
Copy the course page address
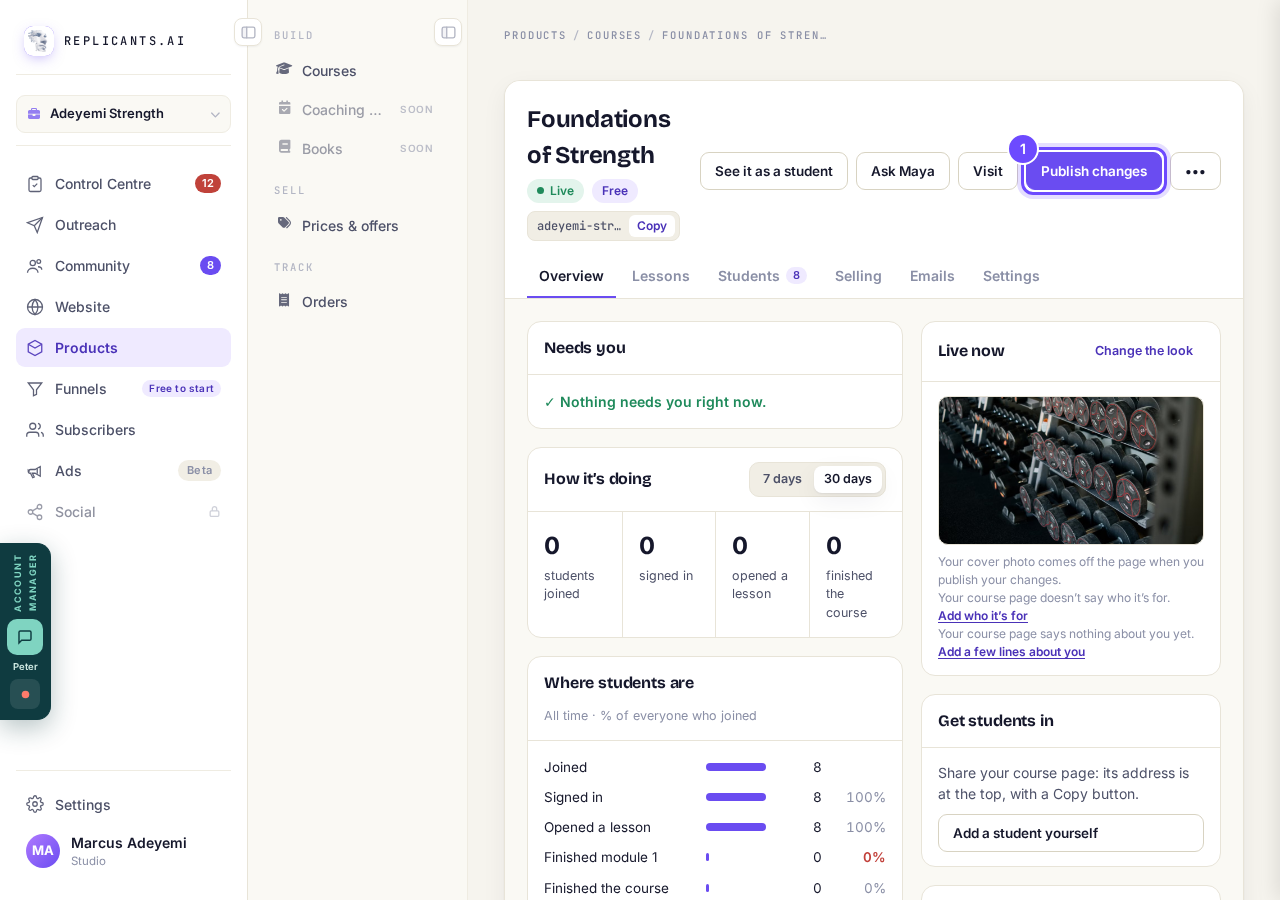pyautogui.click(x=652, y=226)
